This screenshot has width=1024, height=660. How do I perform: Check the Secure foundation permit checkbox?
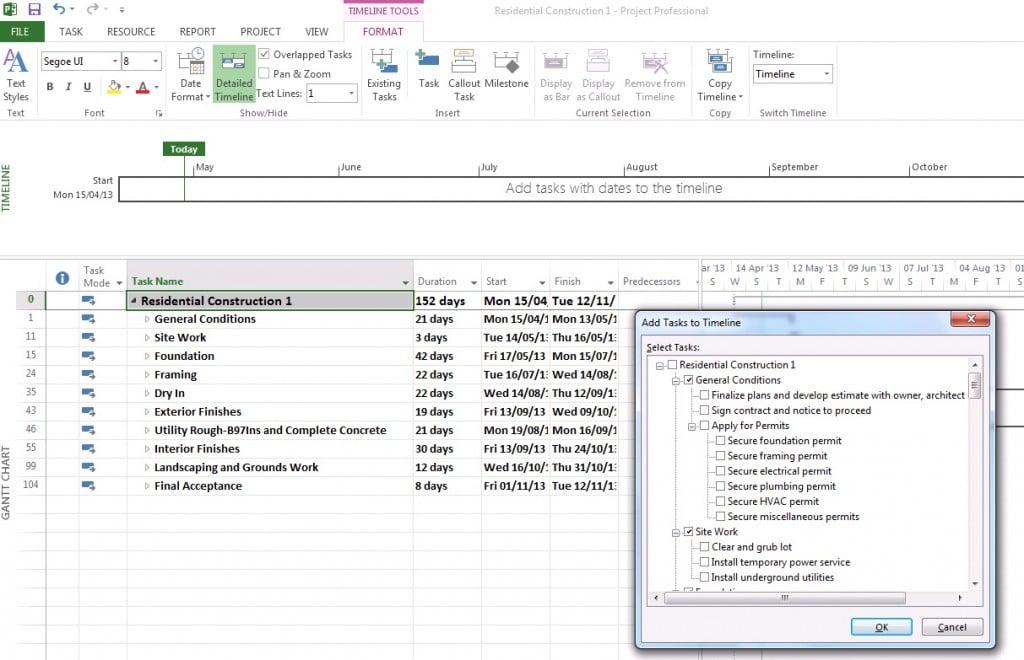pyautogui.click(x=720, y=441)
